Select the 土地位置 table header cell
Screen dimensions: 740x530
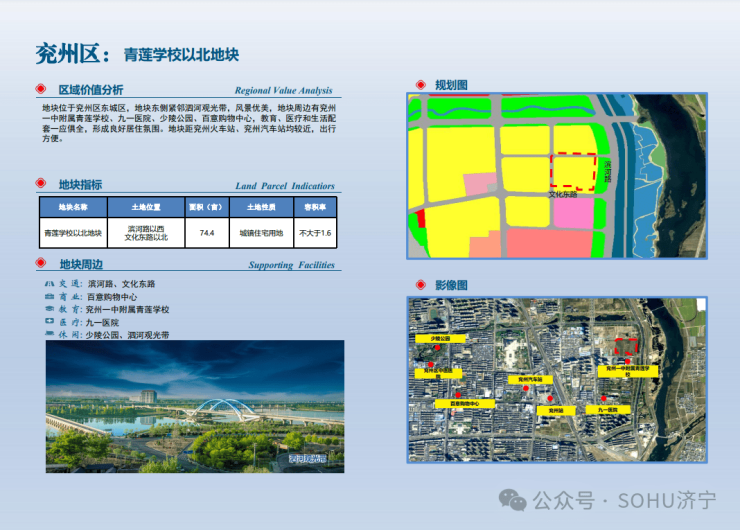point(146,207)
